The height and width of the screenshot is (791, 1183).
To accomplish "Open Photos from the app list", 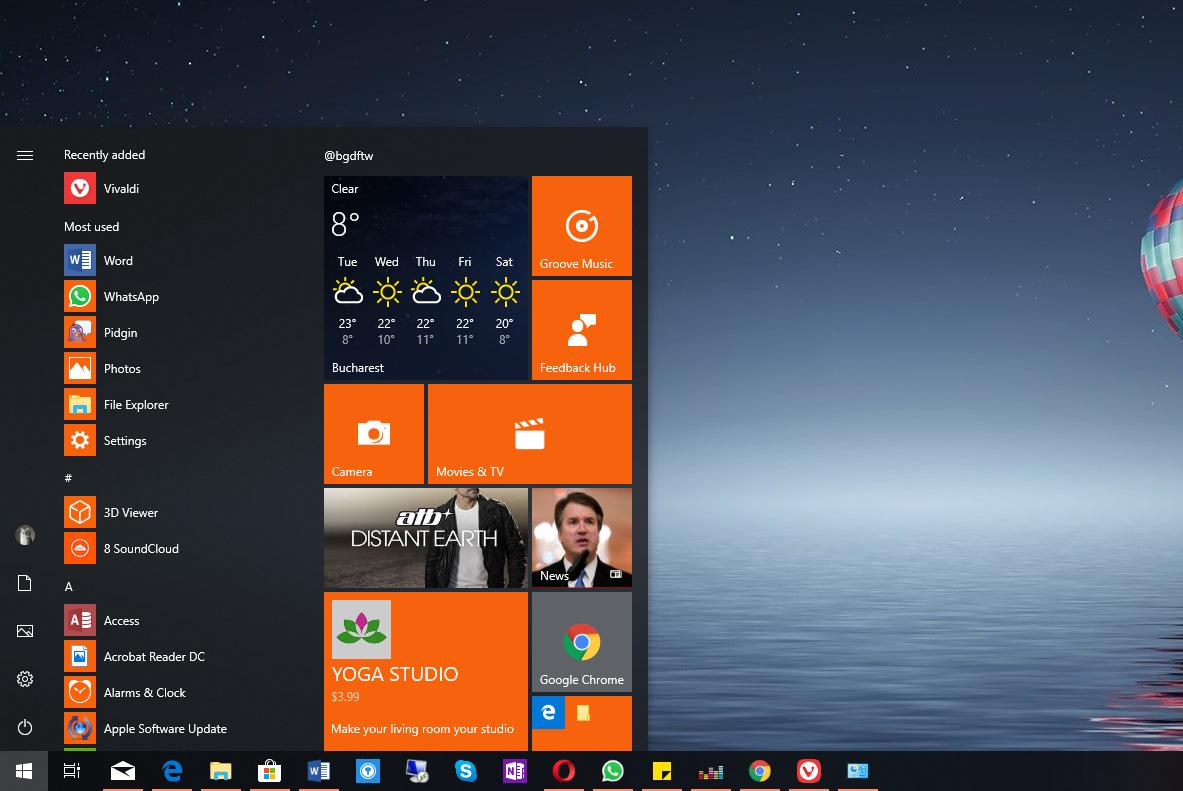I will click(183, 368).
